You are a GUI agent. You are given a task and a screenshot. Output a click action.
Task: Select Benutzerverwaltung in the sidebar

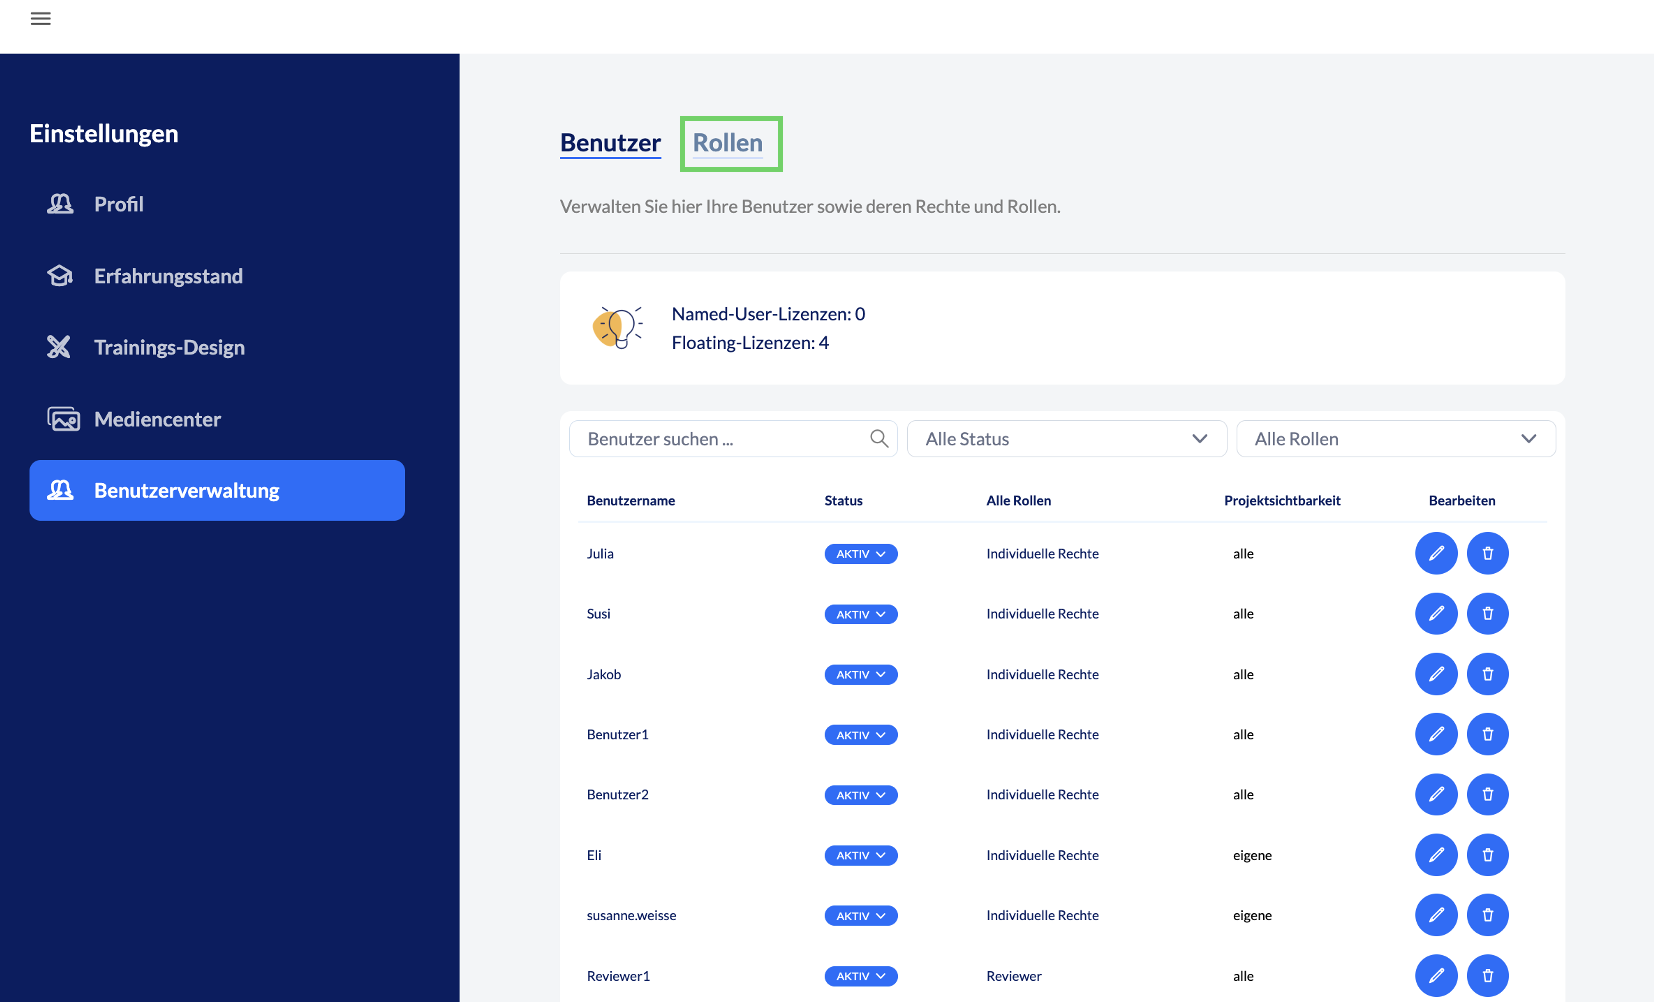(217, 490)
